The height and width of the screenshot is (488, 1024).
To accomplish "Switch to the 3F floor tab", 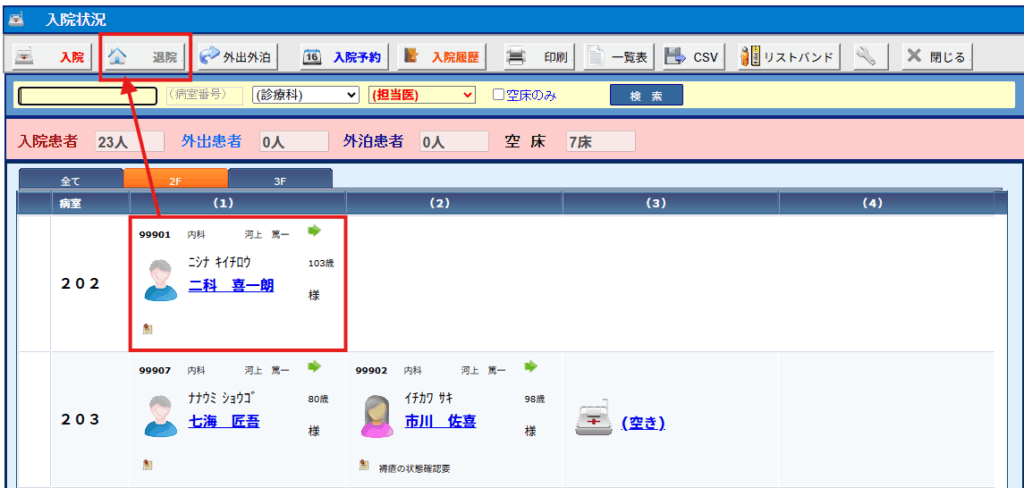I will click(x=280, y=181).
